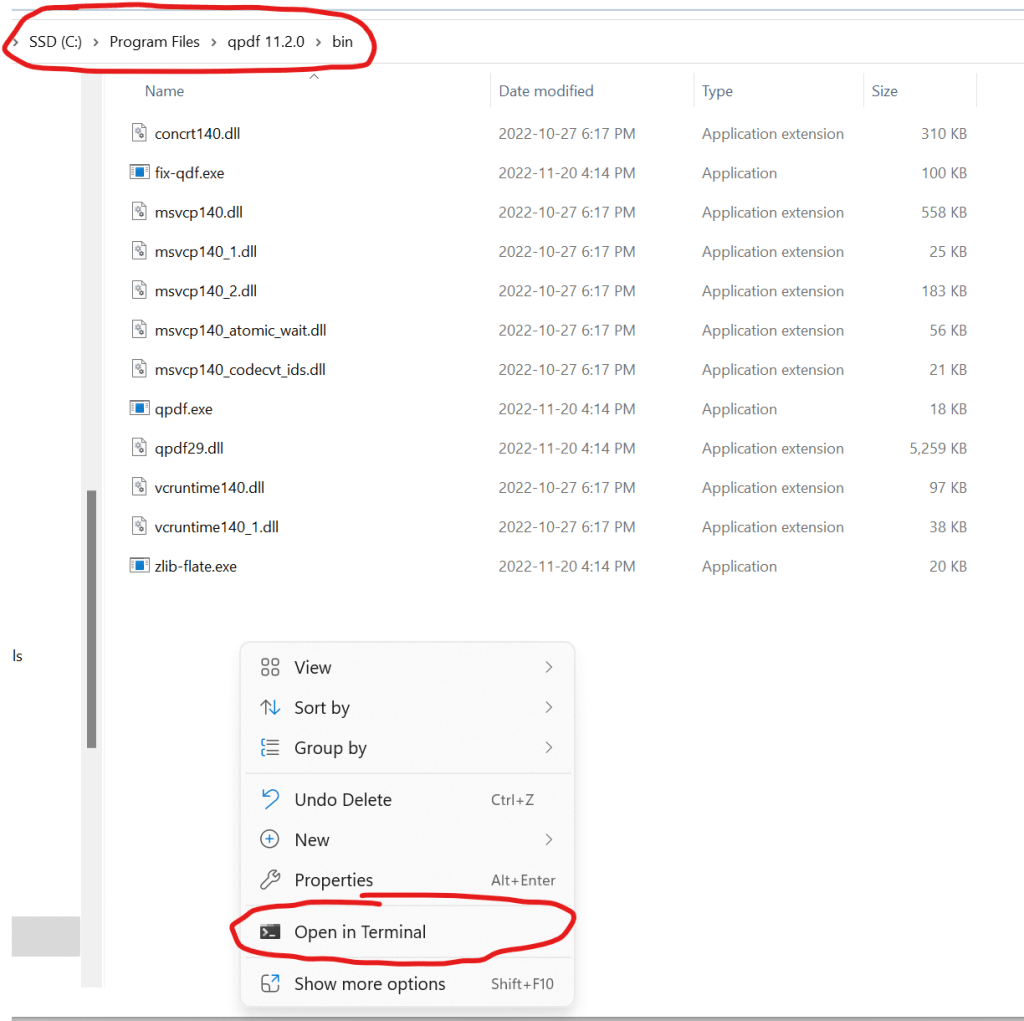
Task: Click the vcruntime140_1.dll file icon
Action: pyautogui.click(x=139, y=525)
